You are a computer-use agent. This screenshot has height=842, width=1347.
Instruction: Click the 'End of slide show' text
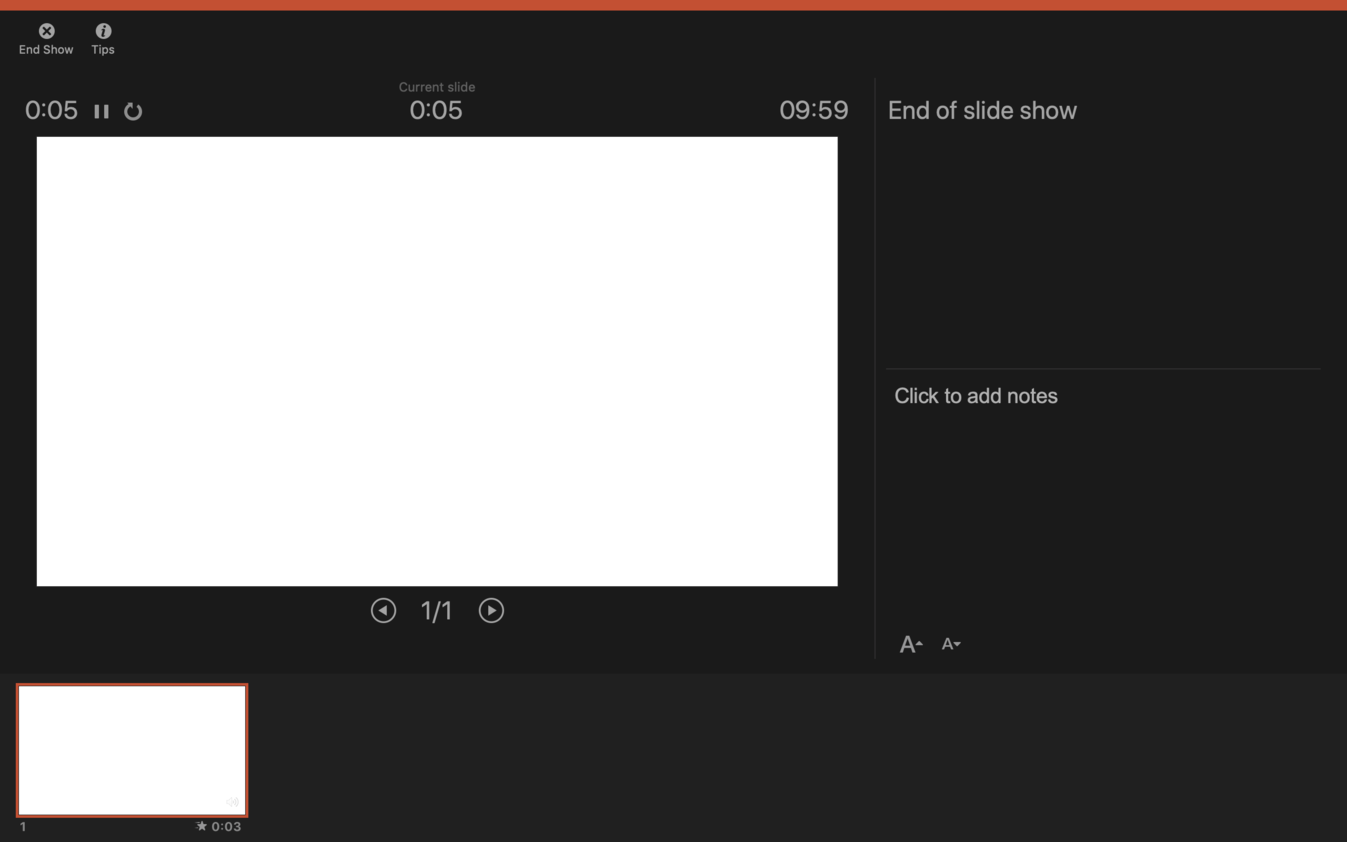point(982,111)
